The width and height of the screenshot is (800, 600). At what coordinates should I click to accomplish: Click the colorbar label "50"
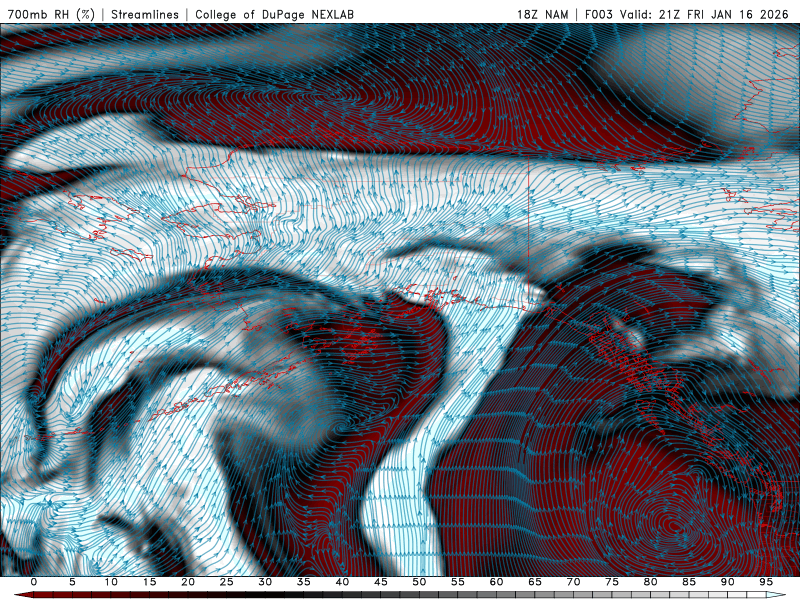(419, 582)
